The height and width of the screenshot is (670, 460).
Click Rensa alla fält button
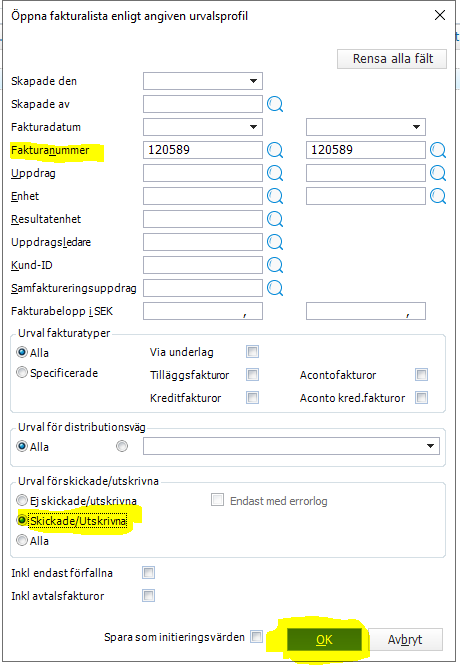[392, 59]
